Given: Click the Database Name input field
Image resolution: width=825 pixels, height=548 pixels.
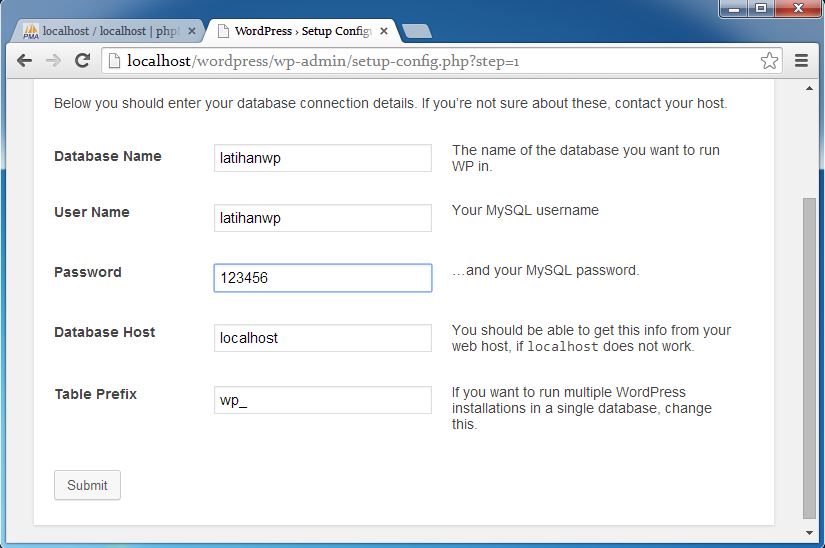Looking at the screenshot, I should tap(323, 158).
